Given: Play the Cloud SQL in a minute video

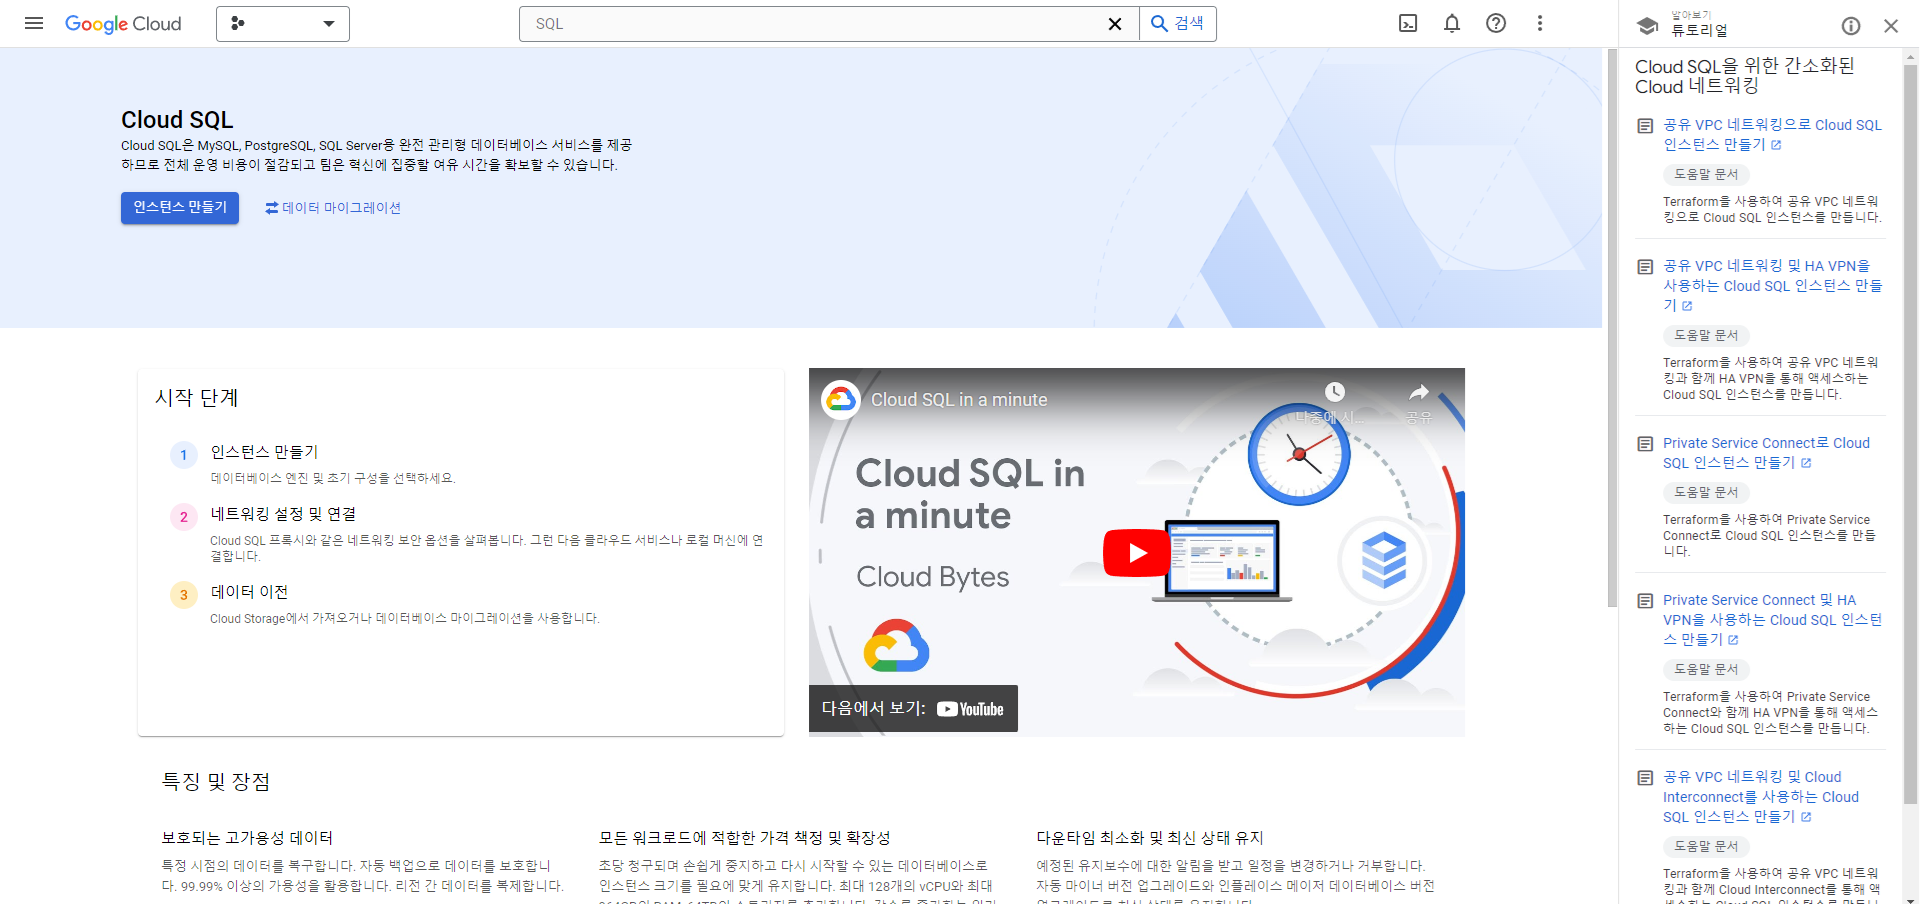Looking at the screenshot, I should click(1137, 553).
